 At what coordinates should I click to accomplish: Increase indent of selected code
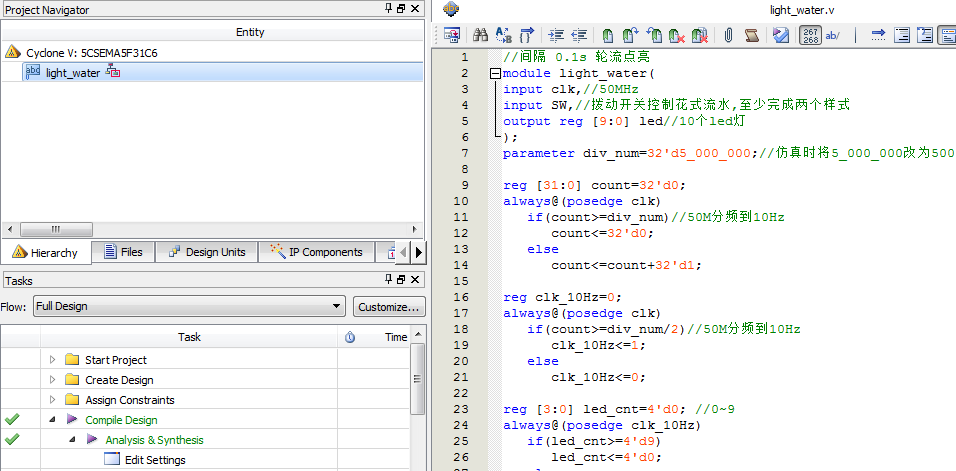coord(556,35)
